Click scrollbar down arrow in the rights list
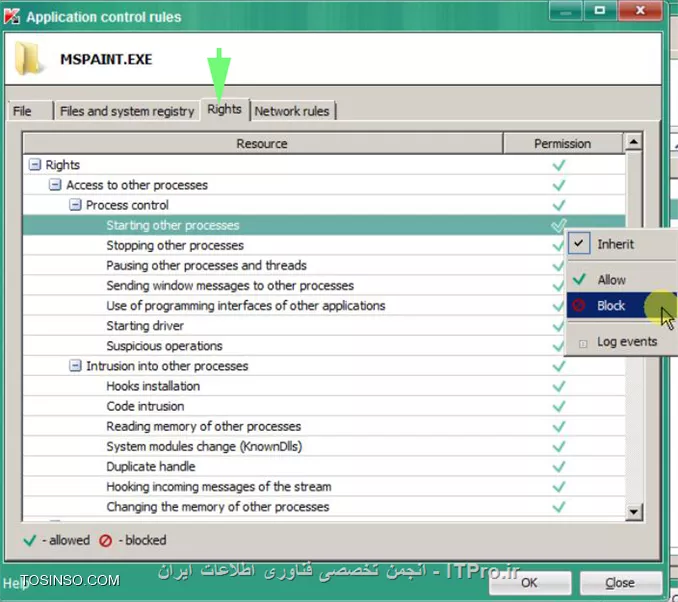Image resolution: width=678 pixels, height=602 pixels. [633, 512]
